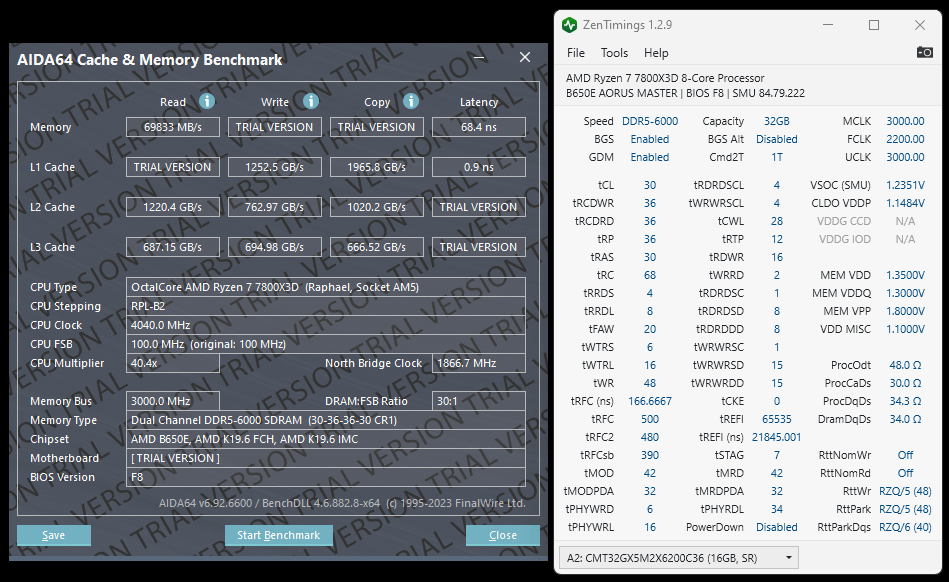Open the Tools menu in ZenTimings

[614, 53]
